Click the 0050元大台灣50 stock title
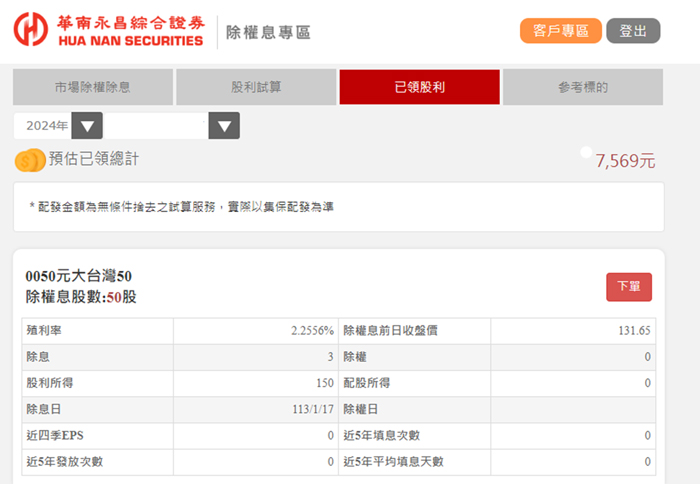This screenshot has height=484, width=700. (x=79, y=276)
